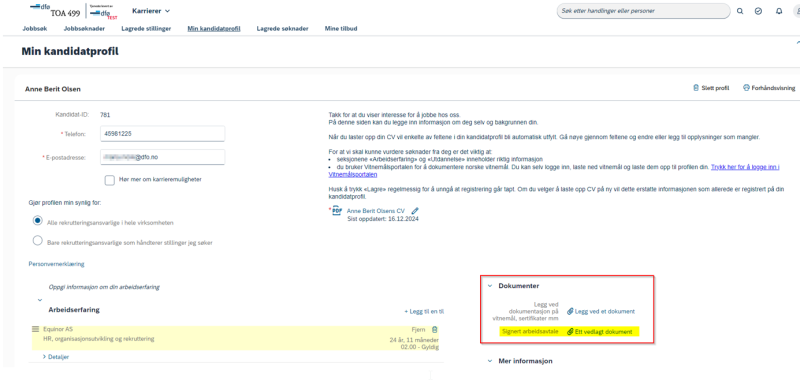
Task: Click the Forhåndsvisning preview icon
Action: [x=746, y=88]
